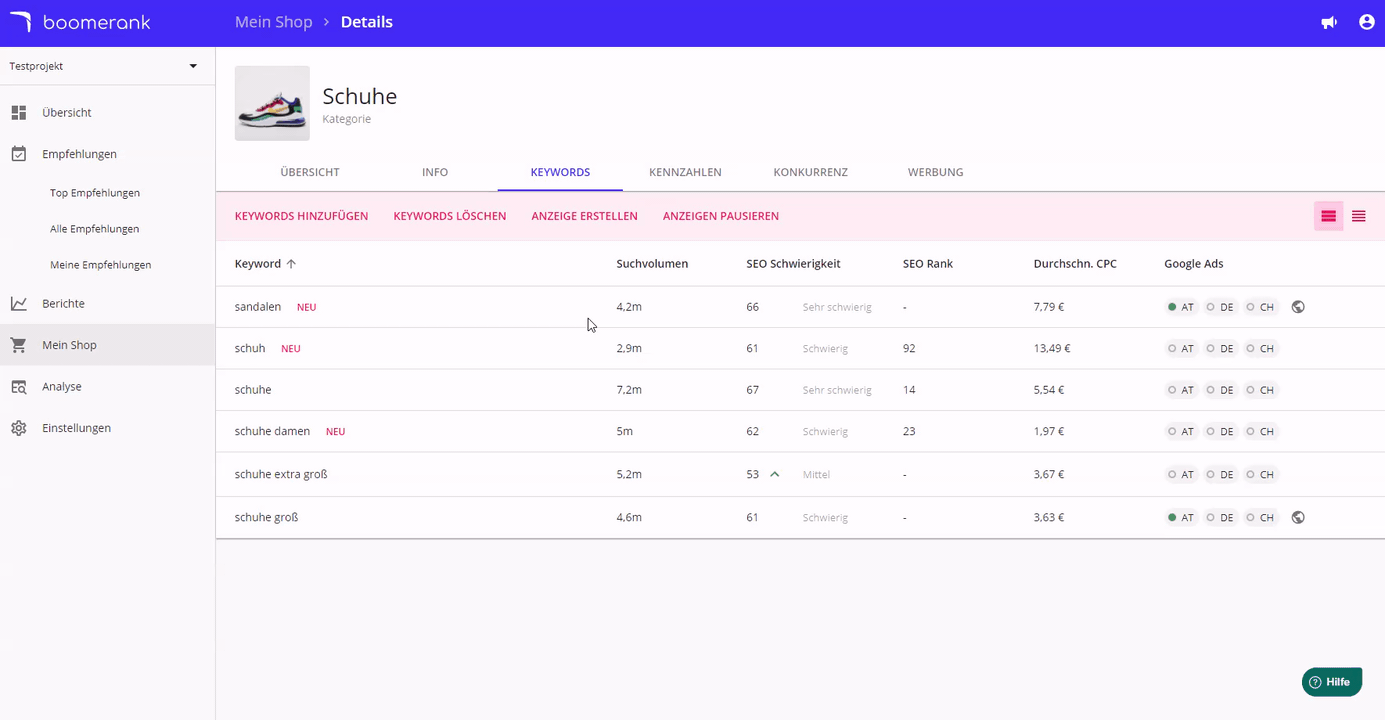The height and width of the screenshot is (720, 1385).
Task: Toggle CH ads for schuh
Action: point(1260,349)
